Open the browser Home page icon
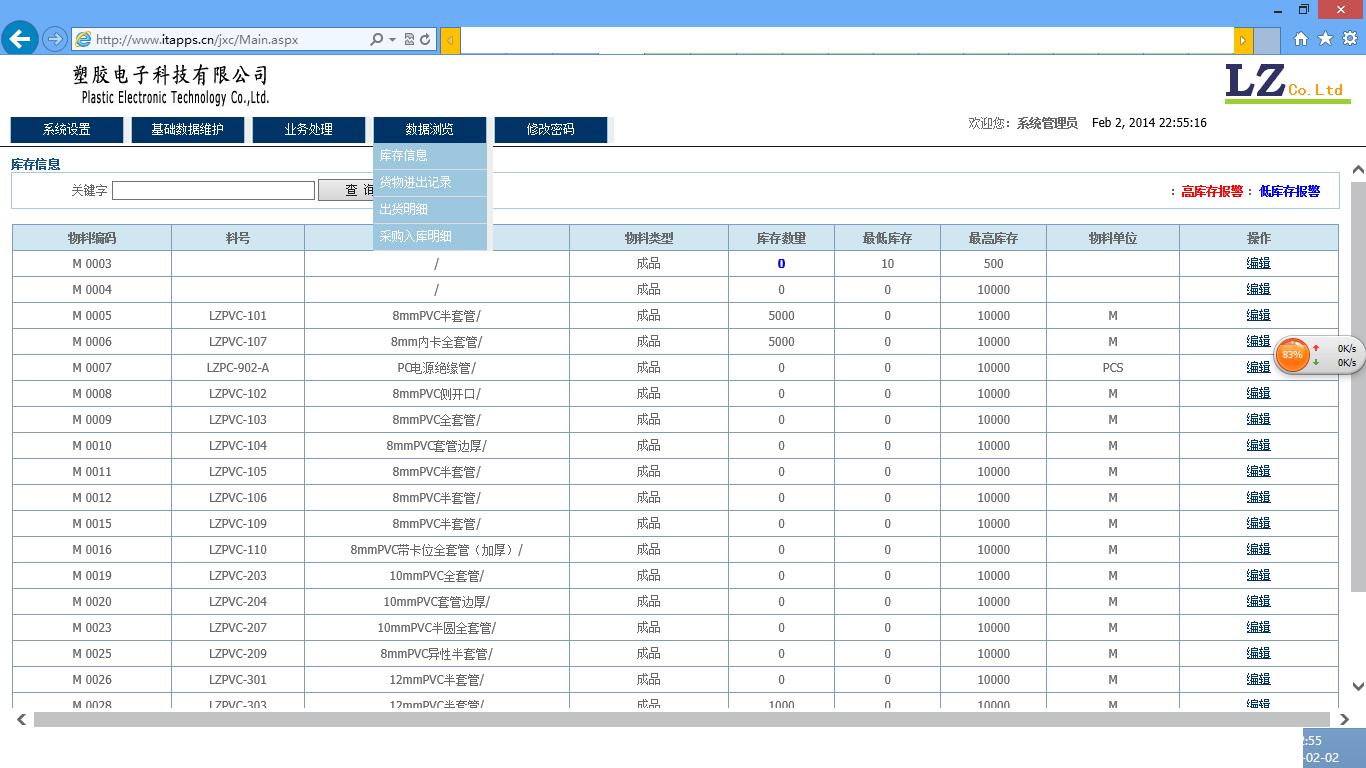Viewport: 1366px width, 768px height. pyautogui.click(x=1301, y=39)
